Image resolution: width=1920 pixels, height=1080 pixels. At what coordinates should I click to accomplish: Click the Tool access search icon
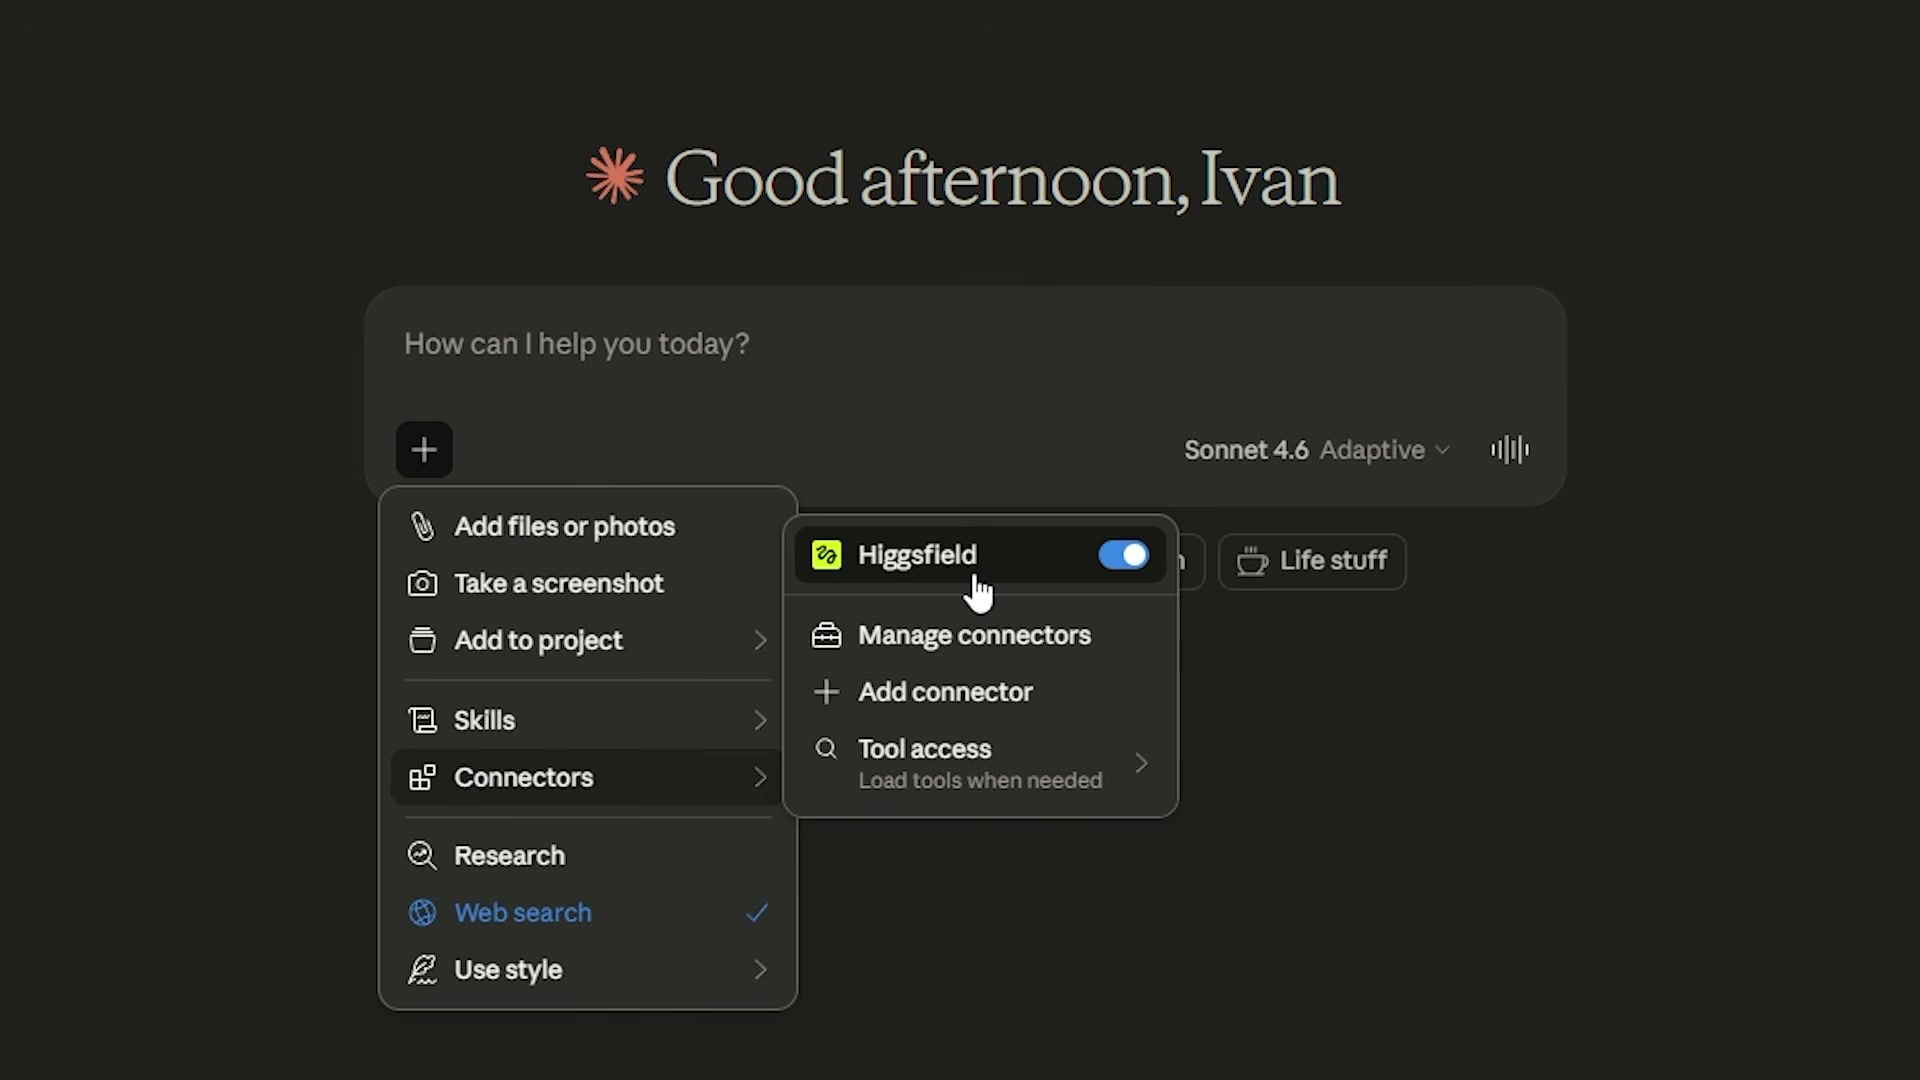(826, 748)
